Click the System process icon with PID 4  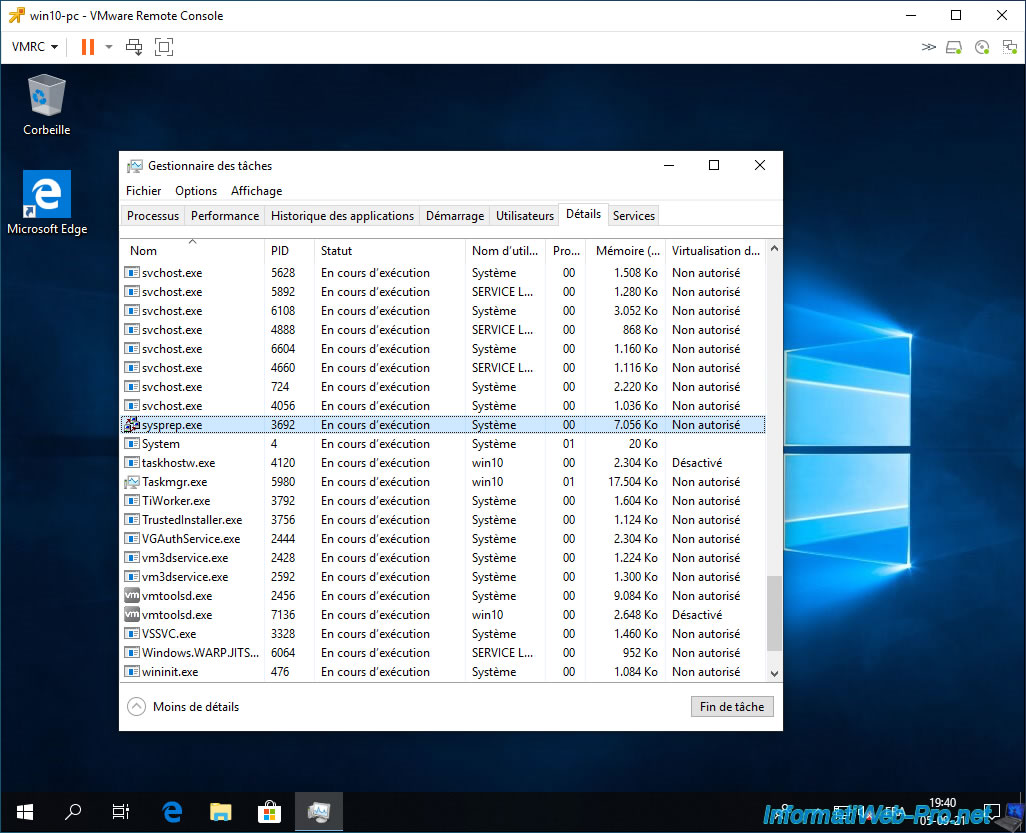pos(132,444)
